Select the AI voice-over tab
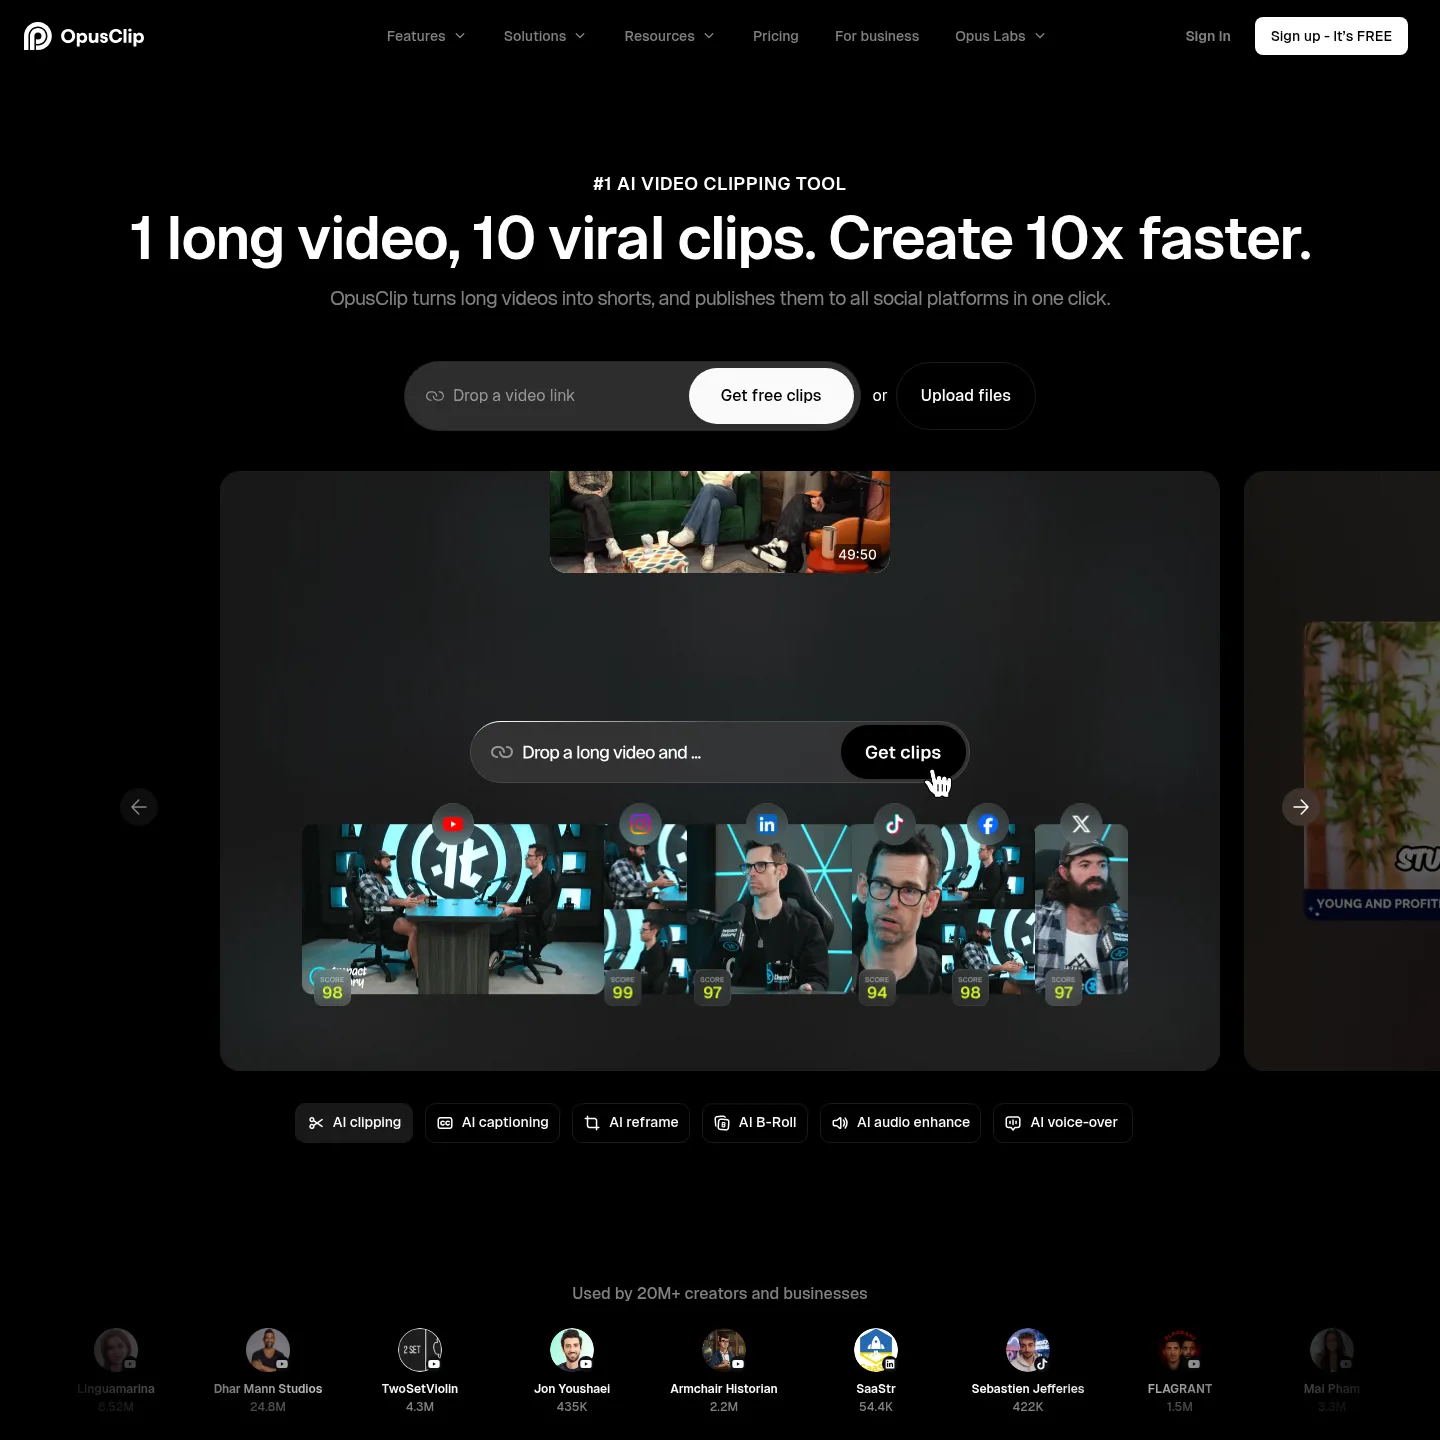This screenshot has width=1440, height=1440. point(1063,1123)
